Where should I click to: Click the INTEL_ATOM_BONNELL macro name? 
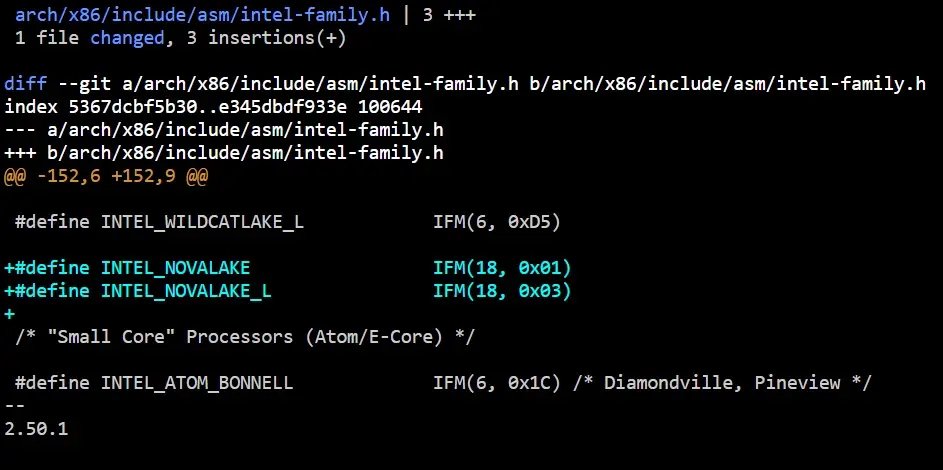[x=196, y=383]
